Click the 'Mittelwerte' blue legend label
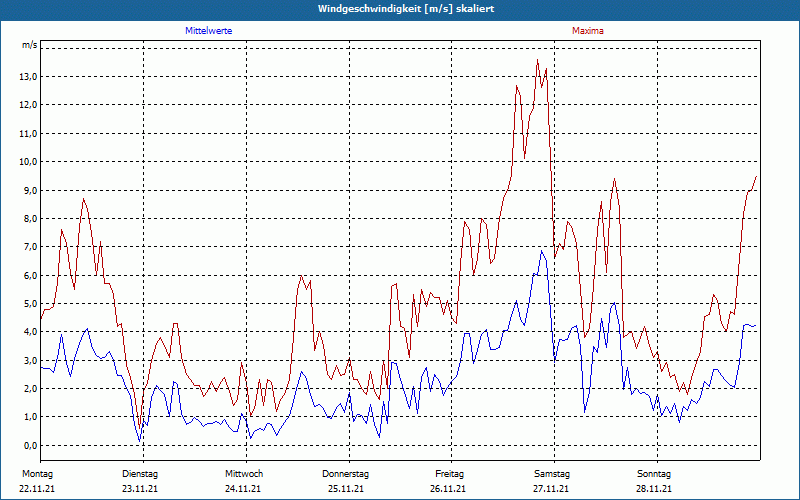 pyautogui.click(x=208, y=31)
